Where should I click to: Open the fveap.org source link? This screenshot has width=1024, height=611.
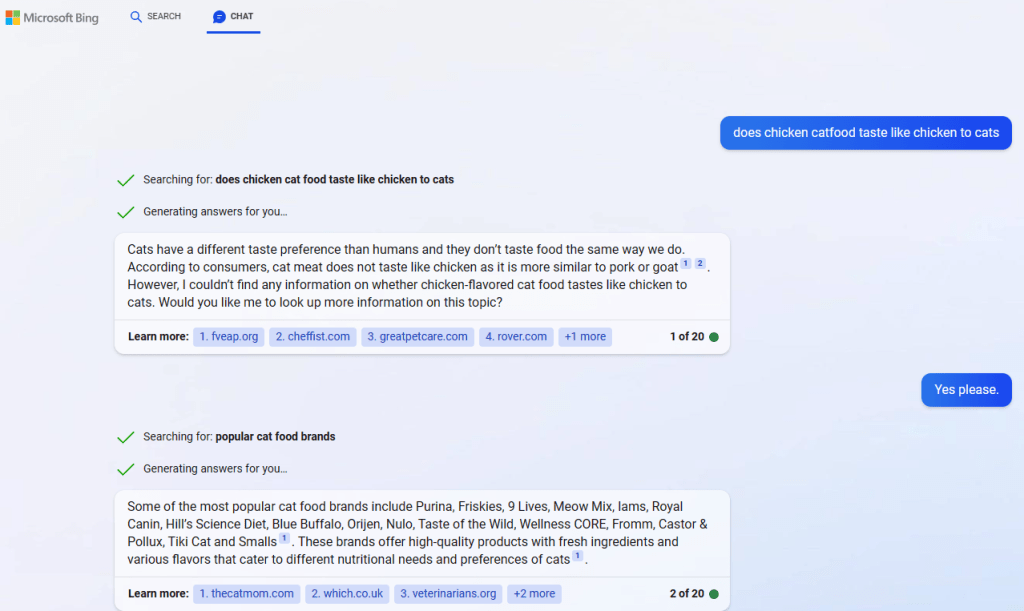tap(228, 337)
